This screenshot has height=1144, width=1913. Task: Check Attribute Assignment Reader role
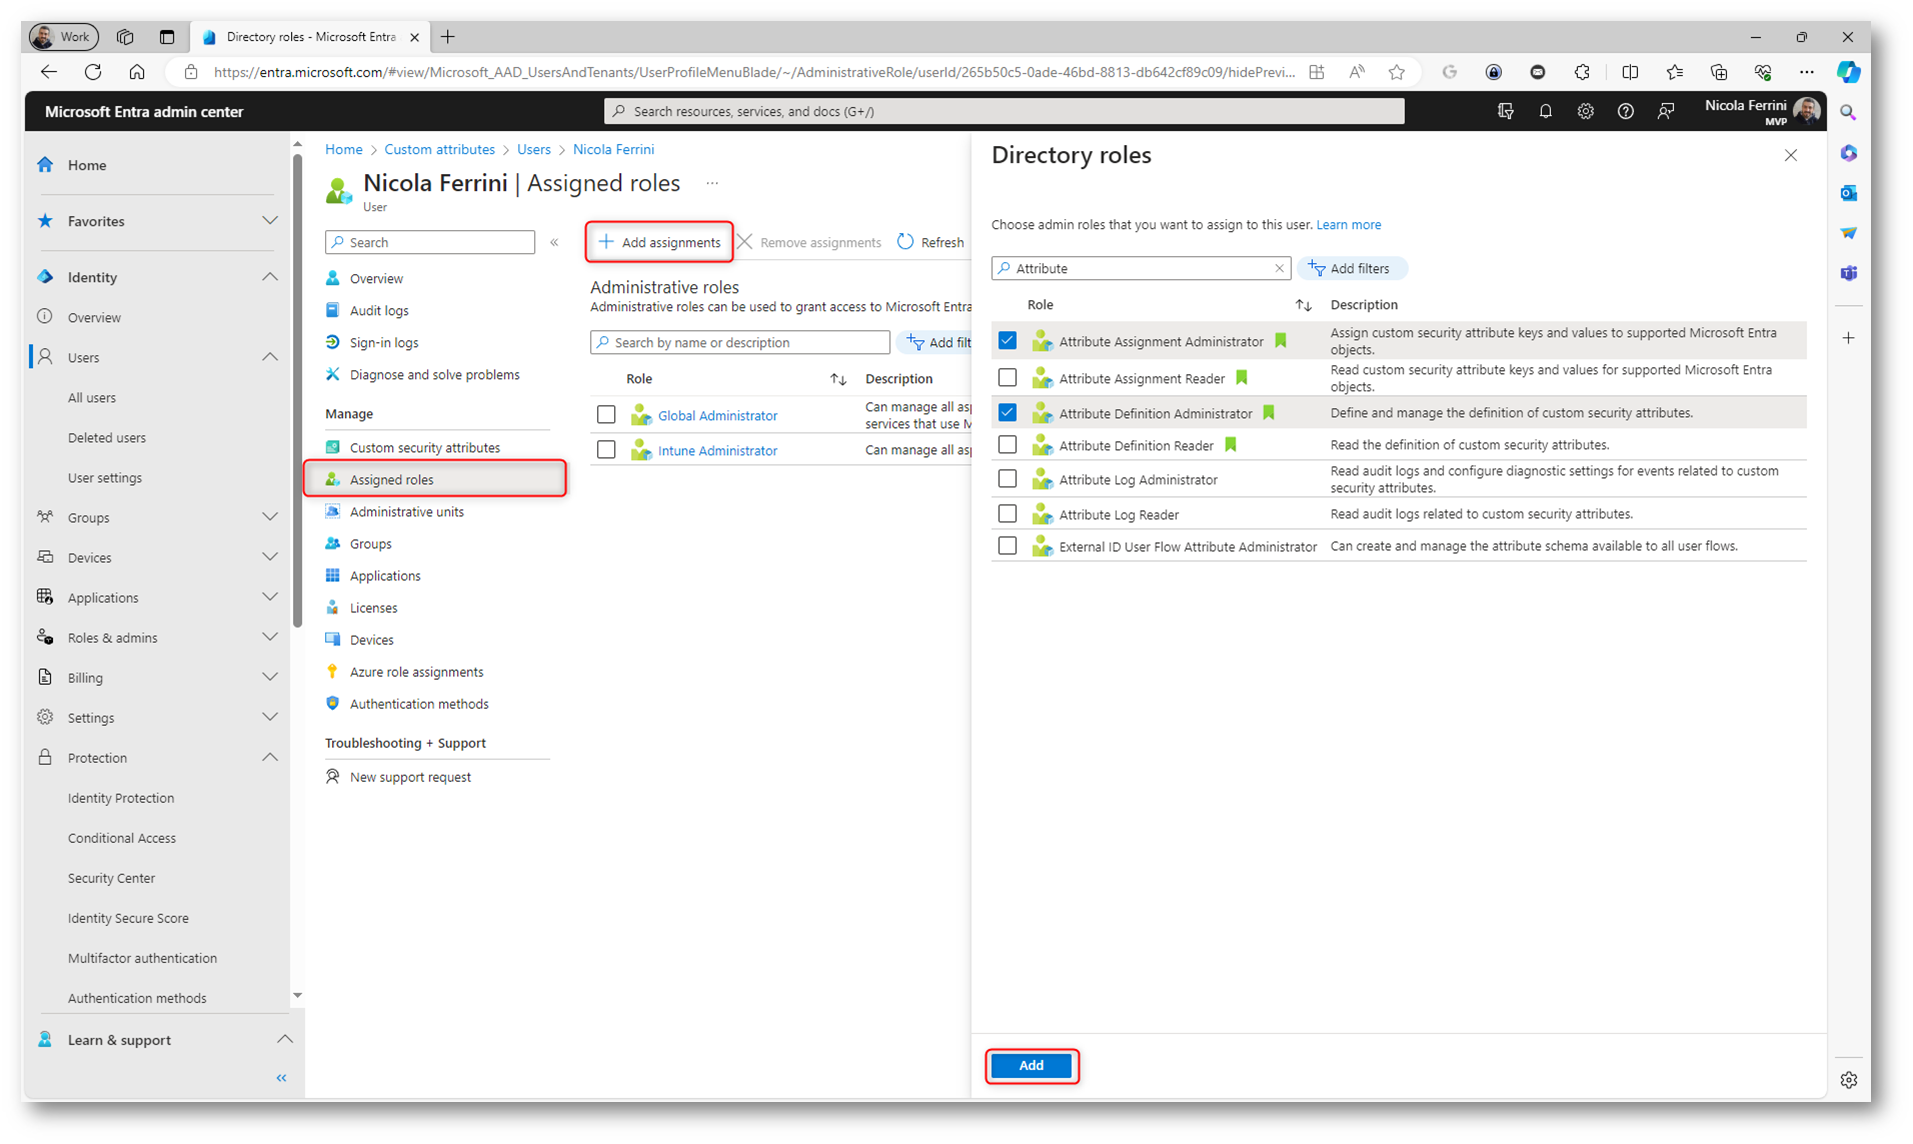[x=1007, y=378]
